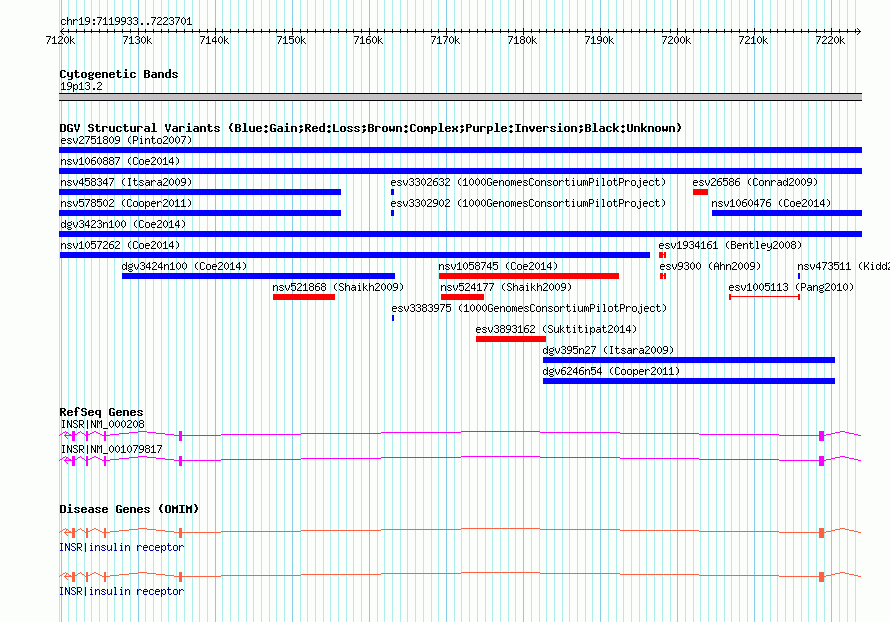
Task: Click the 19p13.2 band label
Action: (x=81, y=86)
